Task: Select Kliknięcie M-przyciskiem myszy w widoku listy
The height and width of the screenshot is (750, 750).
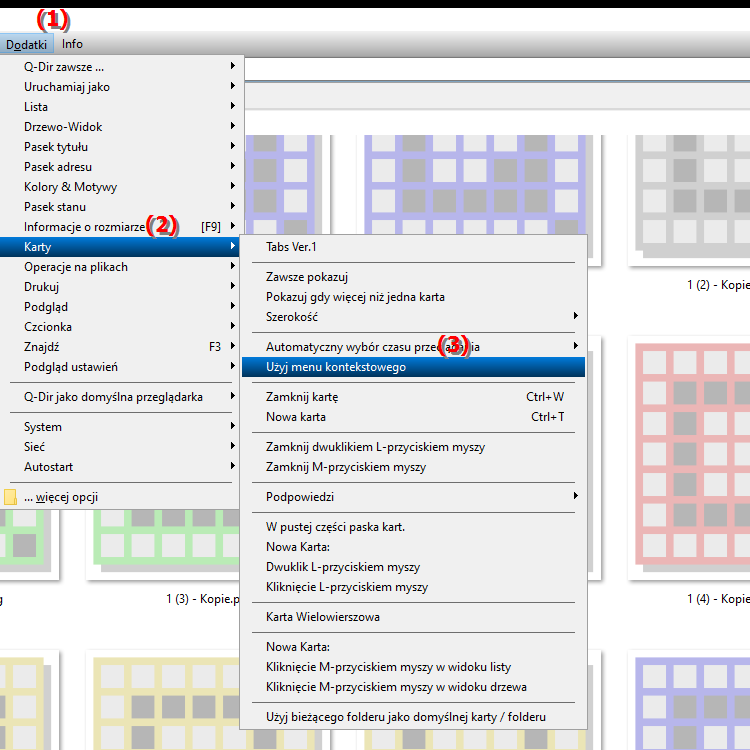Action: click(413, 667)
